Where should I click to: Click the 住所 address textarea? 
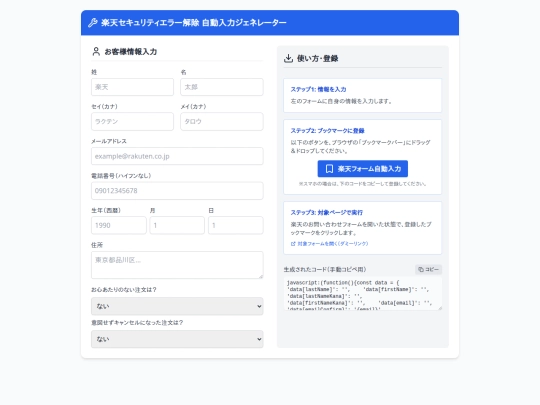(177, 265)
